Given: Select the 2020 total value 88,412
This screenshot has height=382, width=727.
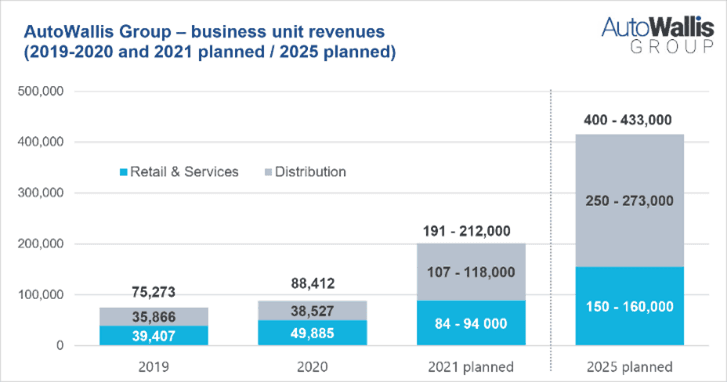Looking at the screenshot, I should click(x=312, y=283).
